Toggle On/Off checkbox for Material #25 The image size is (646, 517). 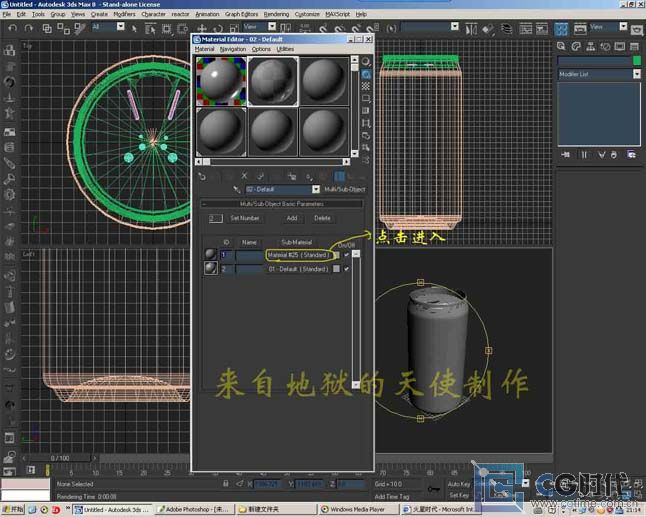coord(346,255)
